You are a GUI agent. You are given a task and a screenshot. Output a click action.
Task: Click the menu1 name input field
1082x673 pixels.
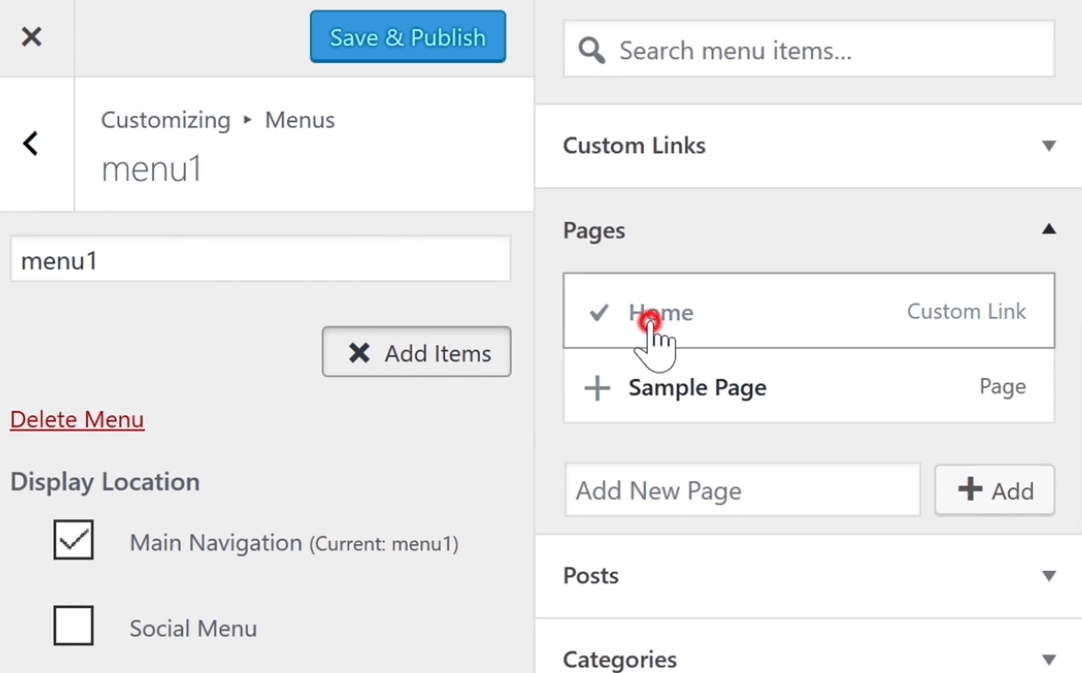(260, 259)
